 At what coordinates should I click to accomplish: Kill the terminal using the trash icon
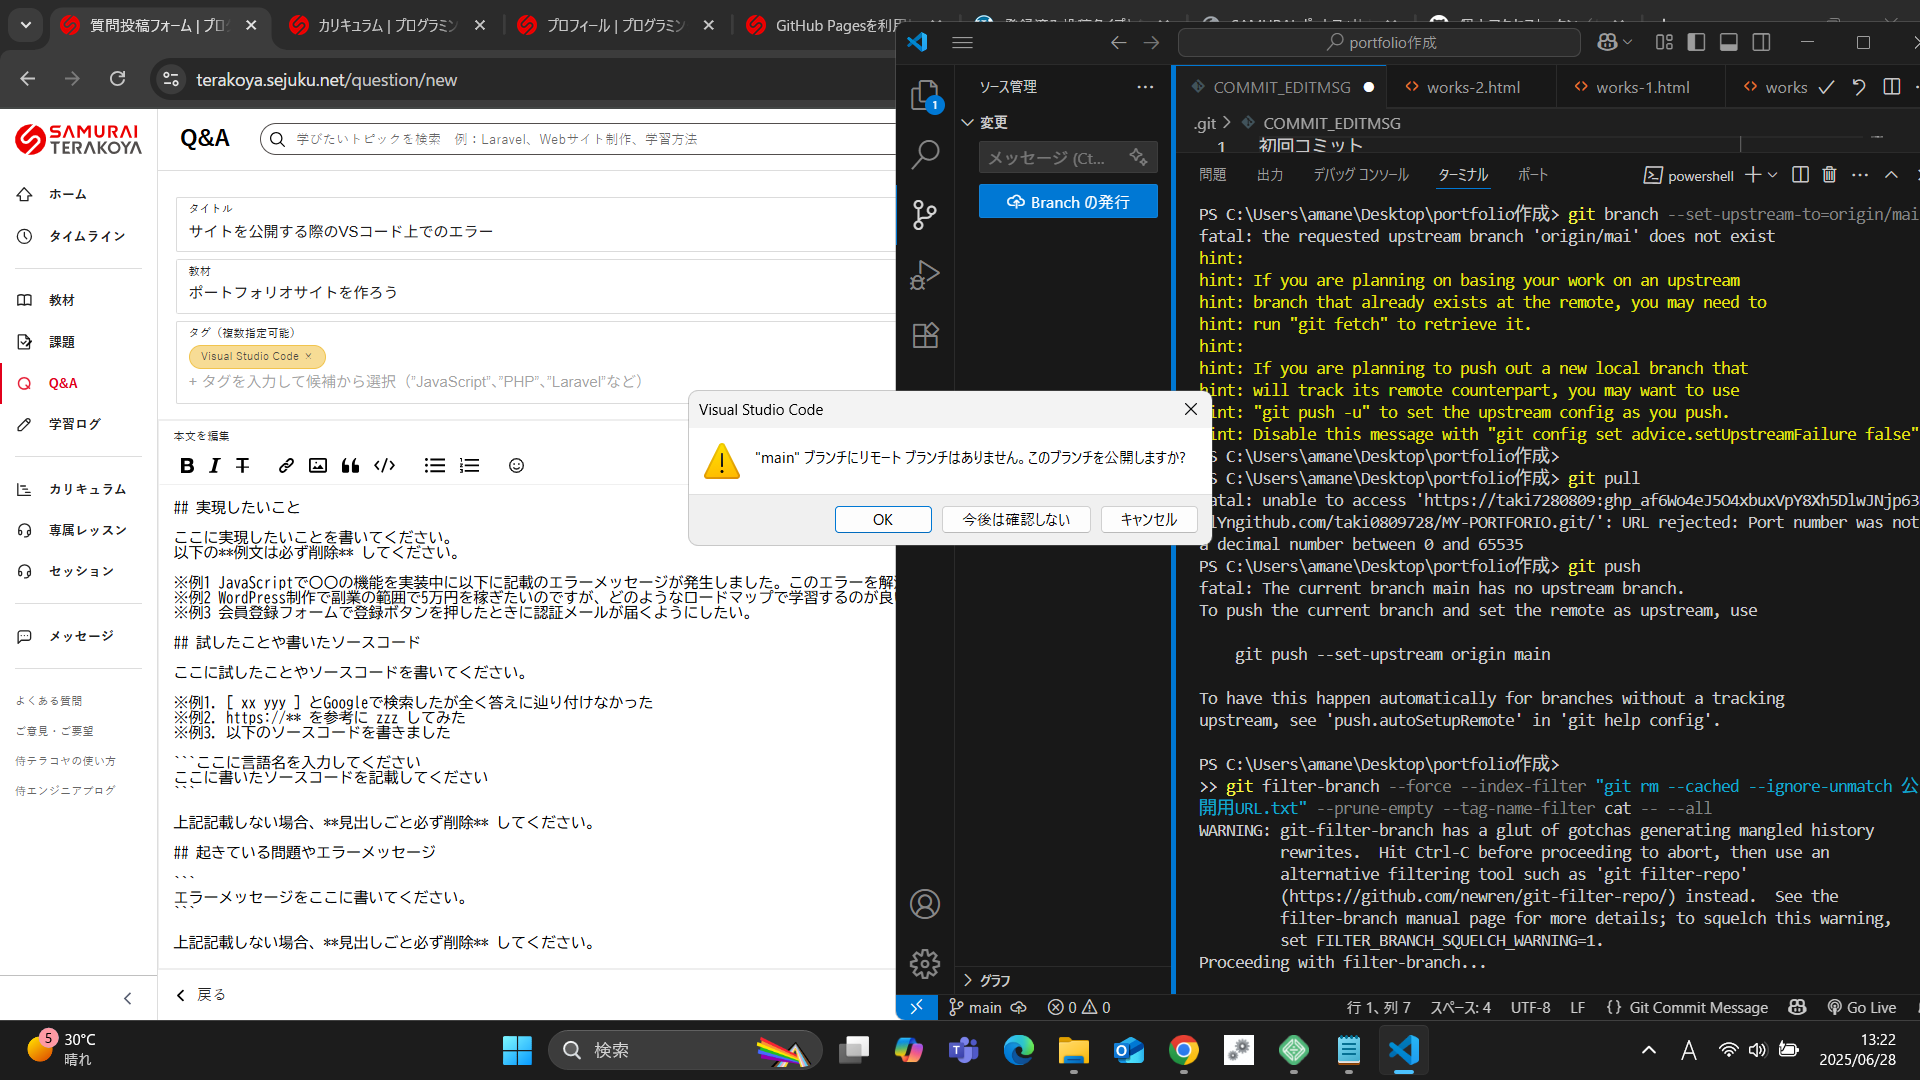(x=1829, y=174)
